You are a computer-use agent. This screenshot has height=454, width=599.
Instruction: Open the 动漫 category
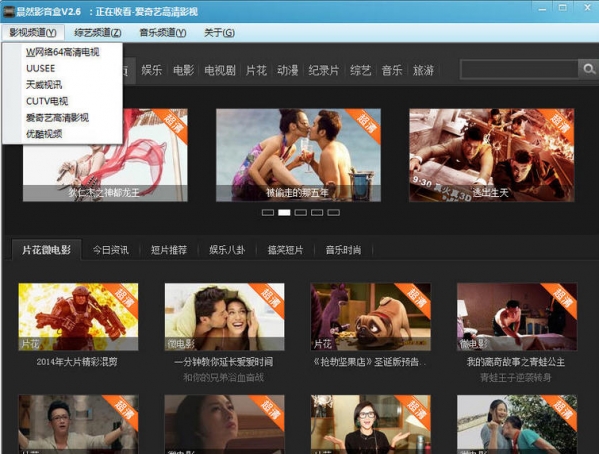tap(288, 70)
